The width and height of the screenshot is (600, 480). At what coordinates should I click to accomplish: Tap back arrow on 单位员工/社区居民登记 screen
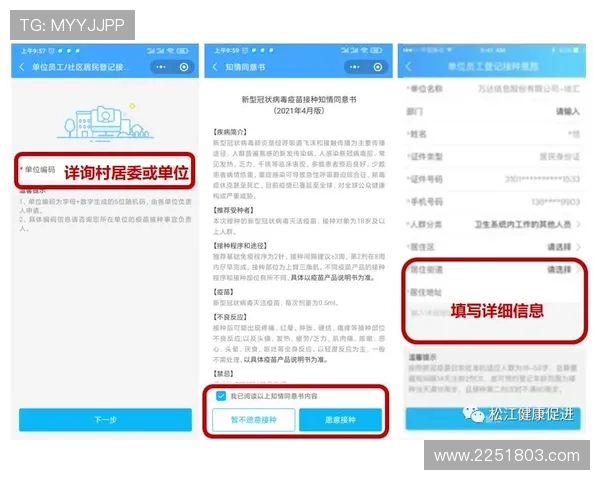22,67
